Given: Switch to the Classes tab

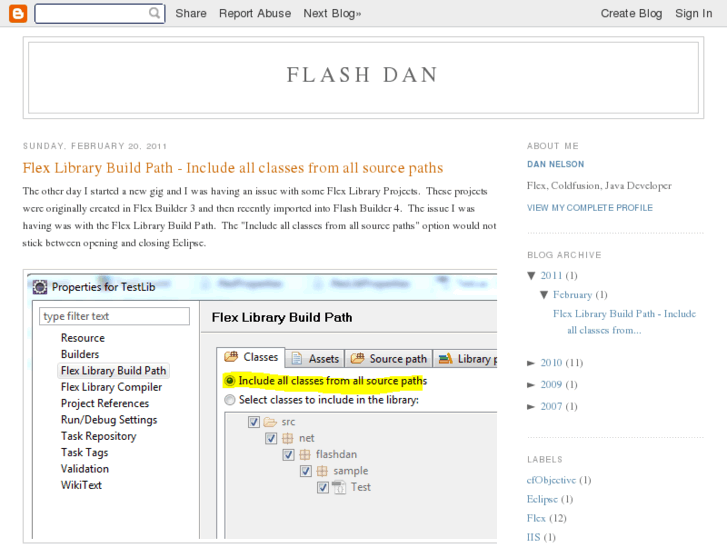Looking at the screenshot, I should (251, 357).
